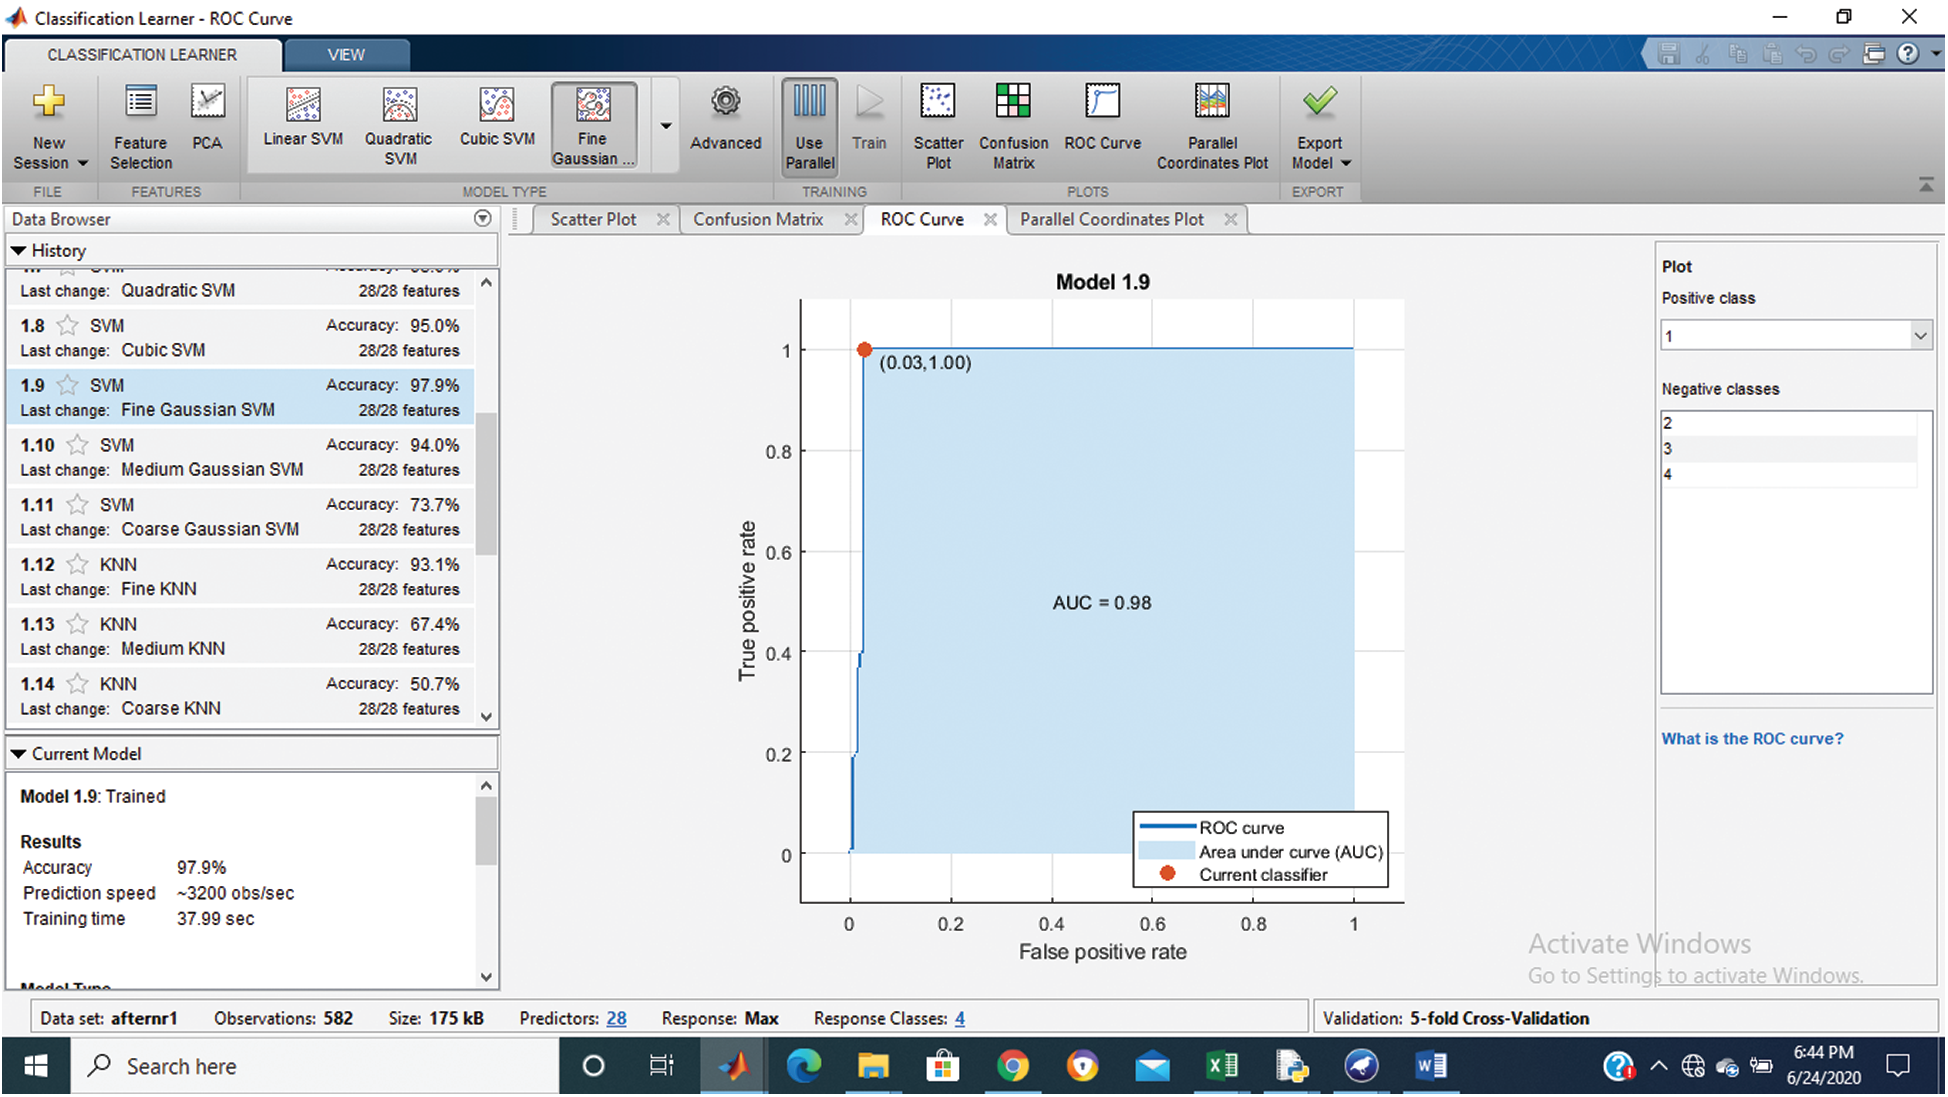Switch to the Confusion Matrix document tab
The height and width of the screenshot is (1097, 1948).
[758, 219]
